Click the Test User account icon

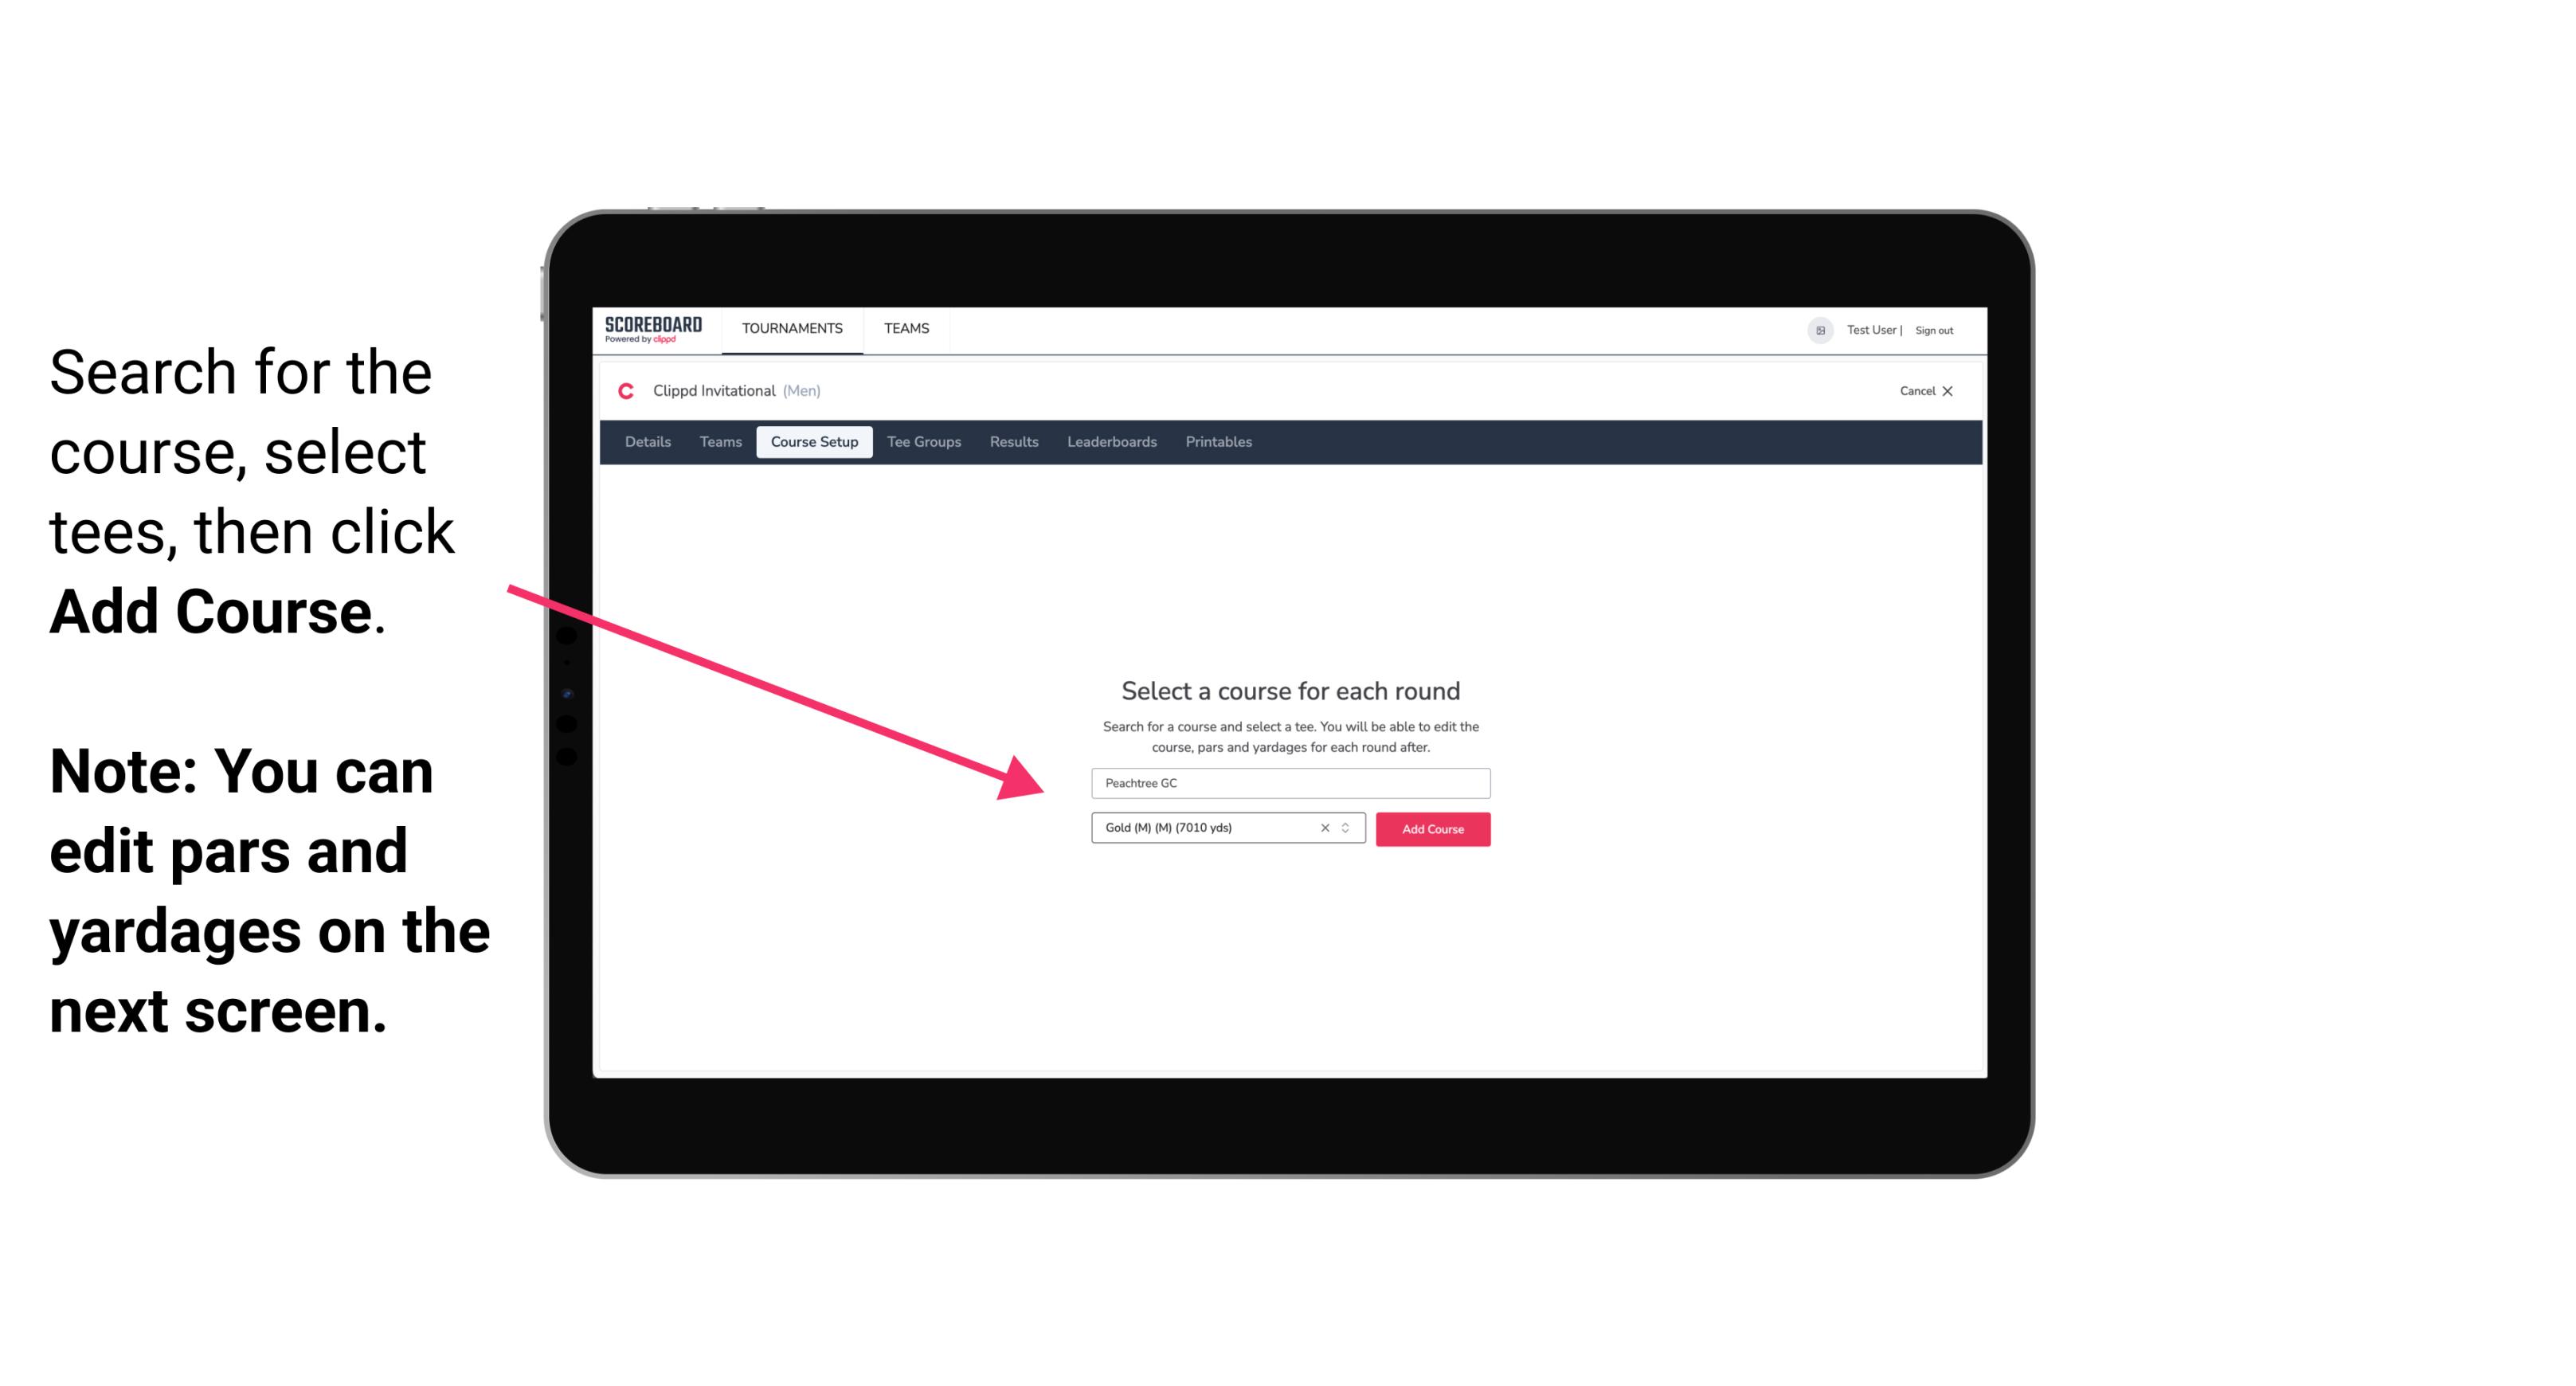[1815, 330]
